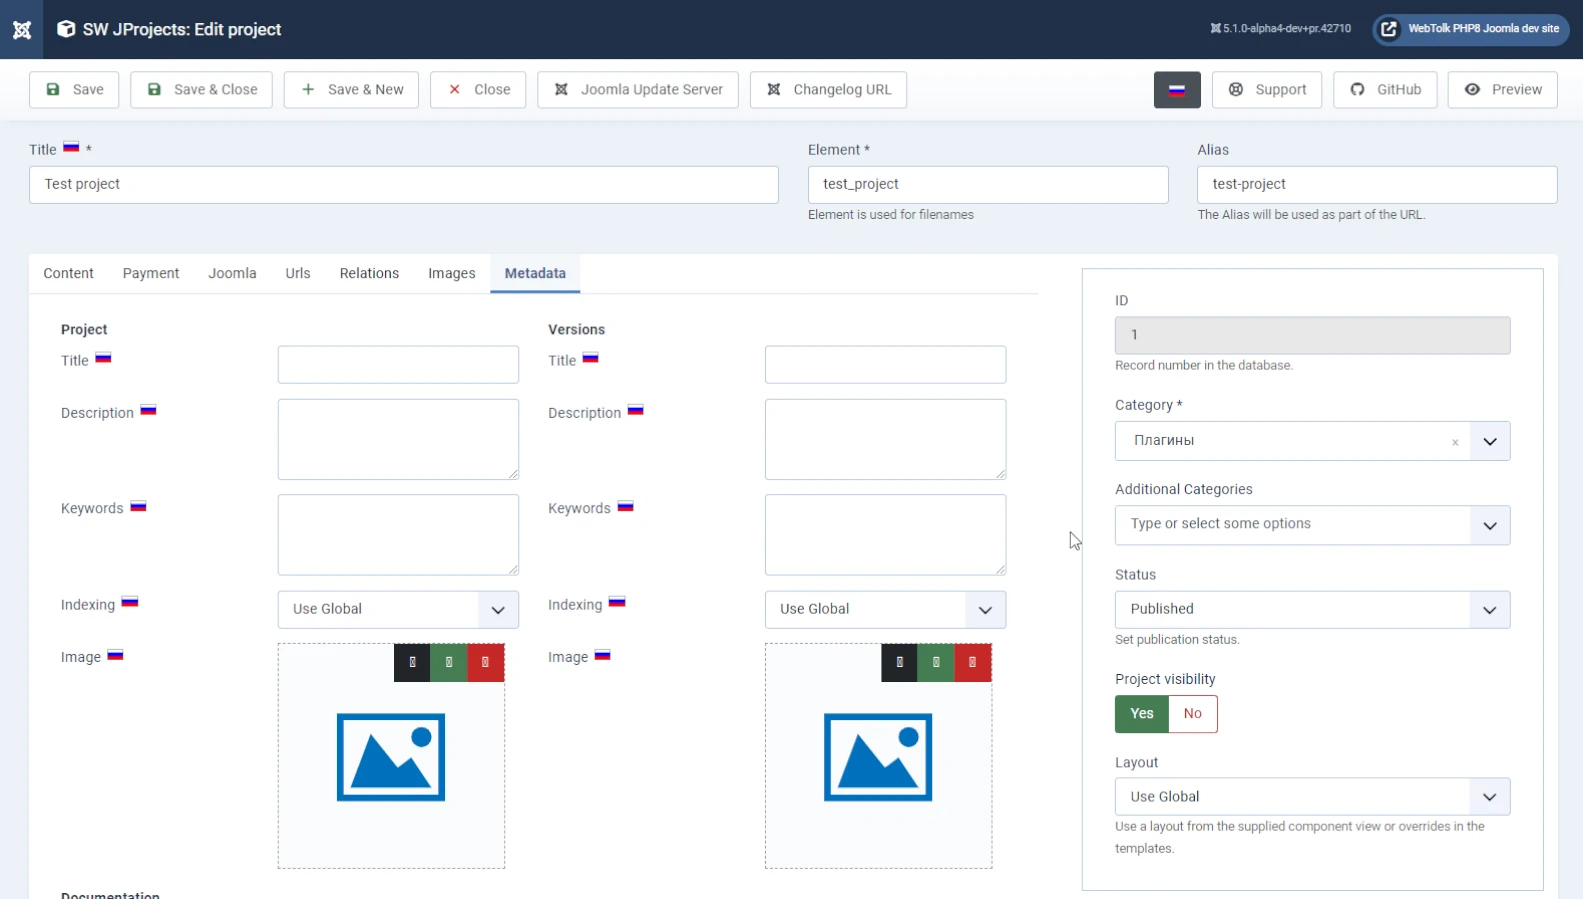1583x899 pixels.
Task: Open the Urls tab
Action: tap(298, 273)
